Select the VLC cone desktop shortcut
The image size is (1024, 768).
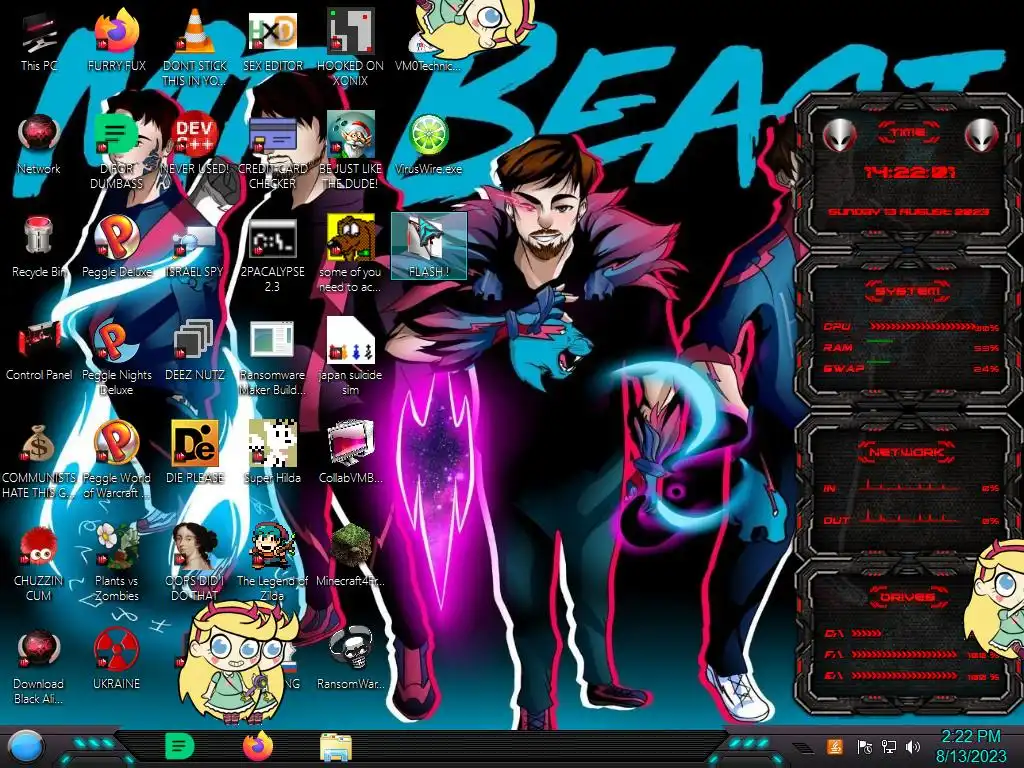(x=194, y=48)
